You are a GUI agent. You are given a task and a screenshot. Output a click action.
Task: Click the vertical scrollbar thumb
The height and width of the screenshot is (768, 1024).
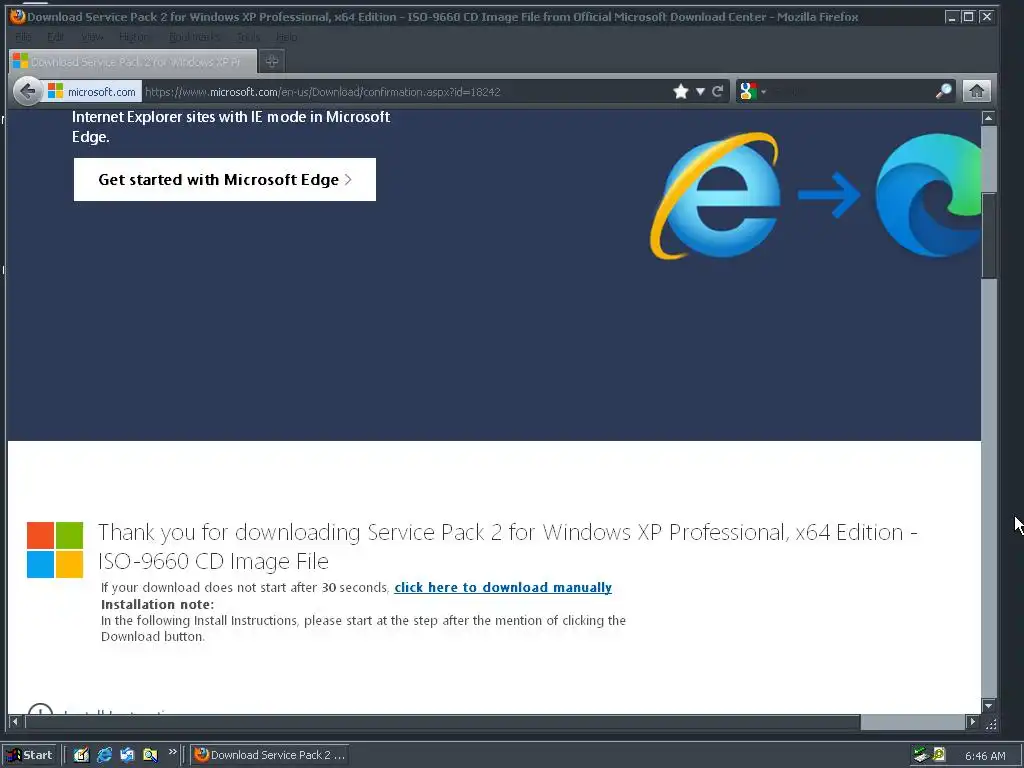tap(989, 235)
